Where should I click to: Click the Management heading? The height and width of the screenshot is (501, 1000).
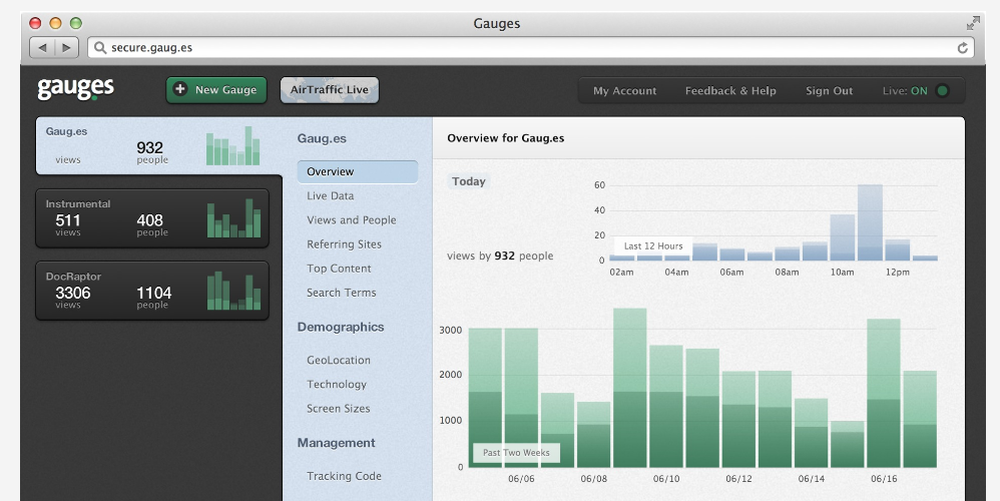tap(336, 443)
